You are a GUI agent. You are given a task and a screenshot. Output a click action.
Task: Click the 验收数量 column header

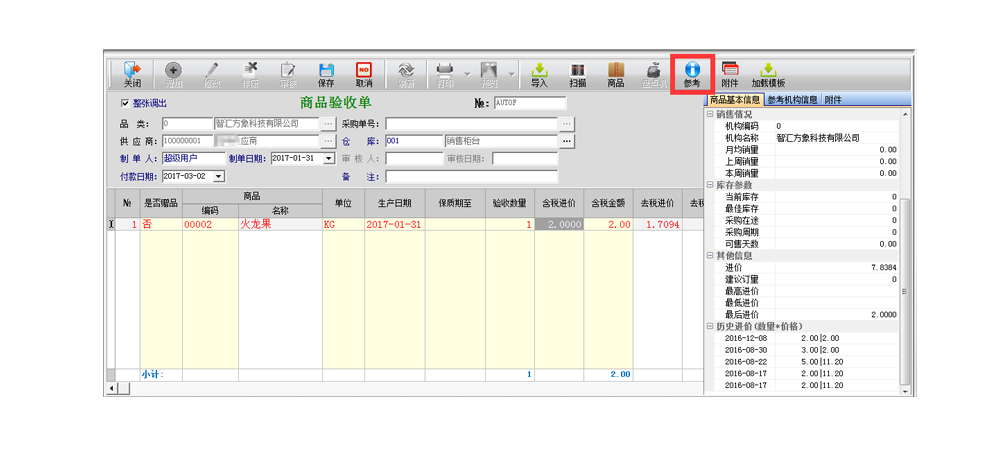tap(510, 203)
